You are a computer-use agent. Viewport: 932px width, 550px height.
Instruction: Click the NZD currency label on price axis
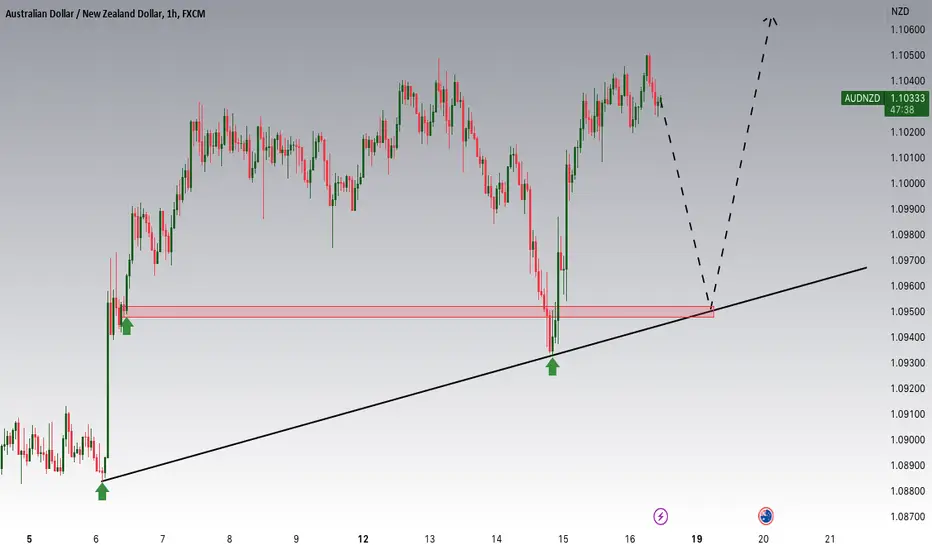click(900, 11)
